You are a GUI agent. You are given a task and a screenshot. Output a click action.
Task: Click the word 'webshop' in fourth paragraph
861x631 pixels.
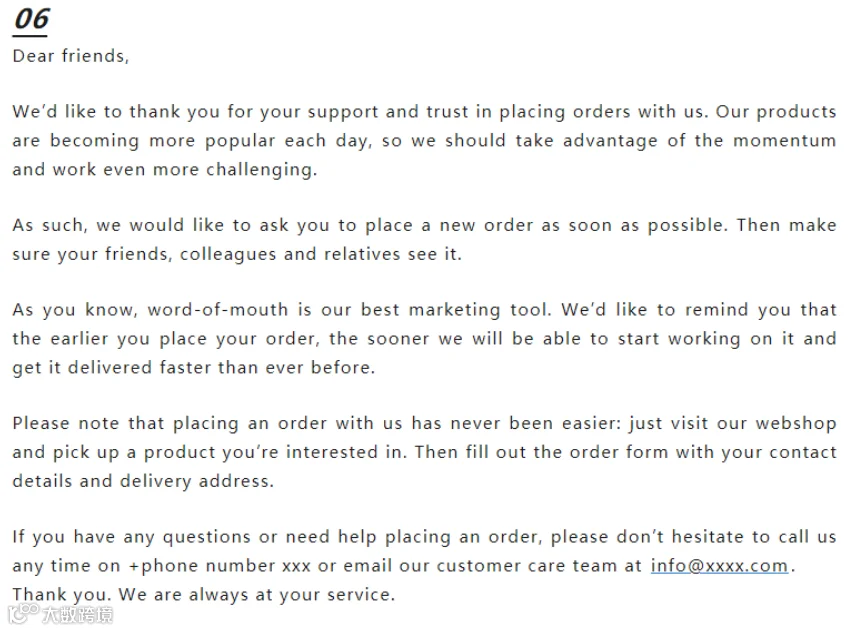pyautogui.click(x=796, y=424)
